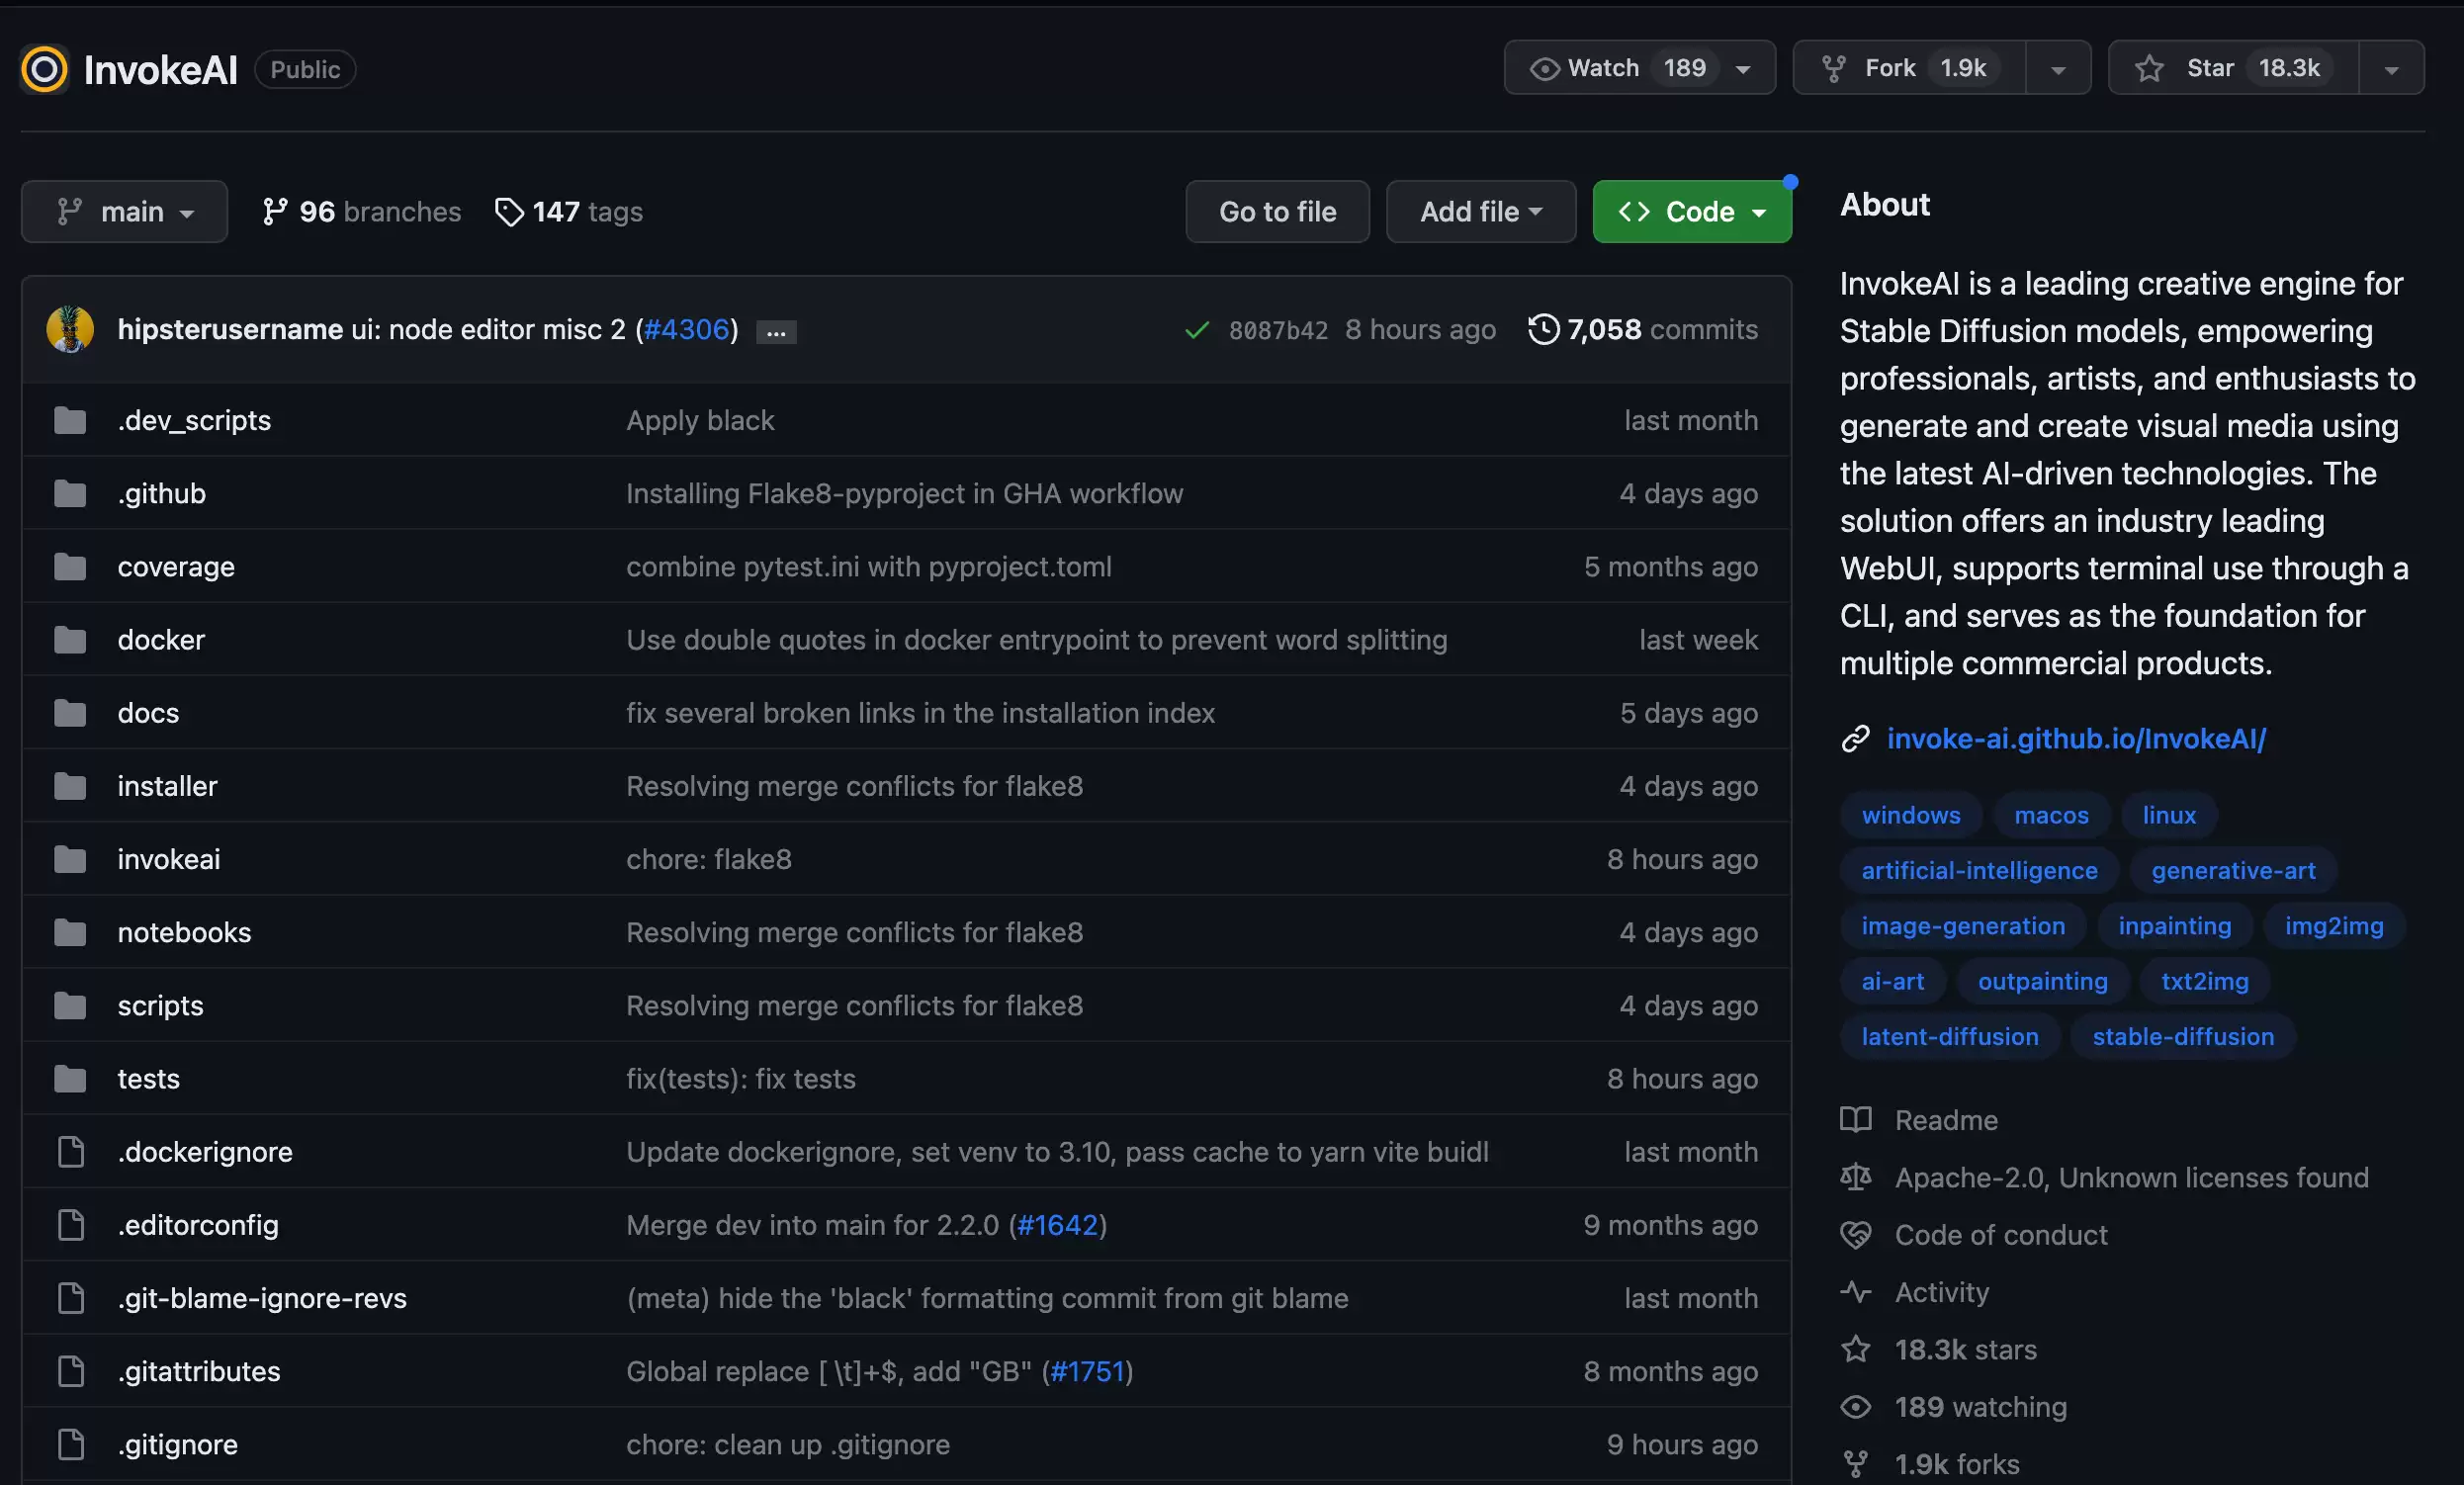Click the InvokeAI organization logo avatar

[x=44, y=69]
